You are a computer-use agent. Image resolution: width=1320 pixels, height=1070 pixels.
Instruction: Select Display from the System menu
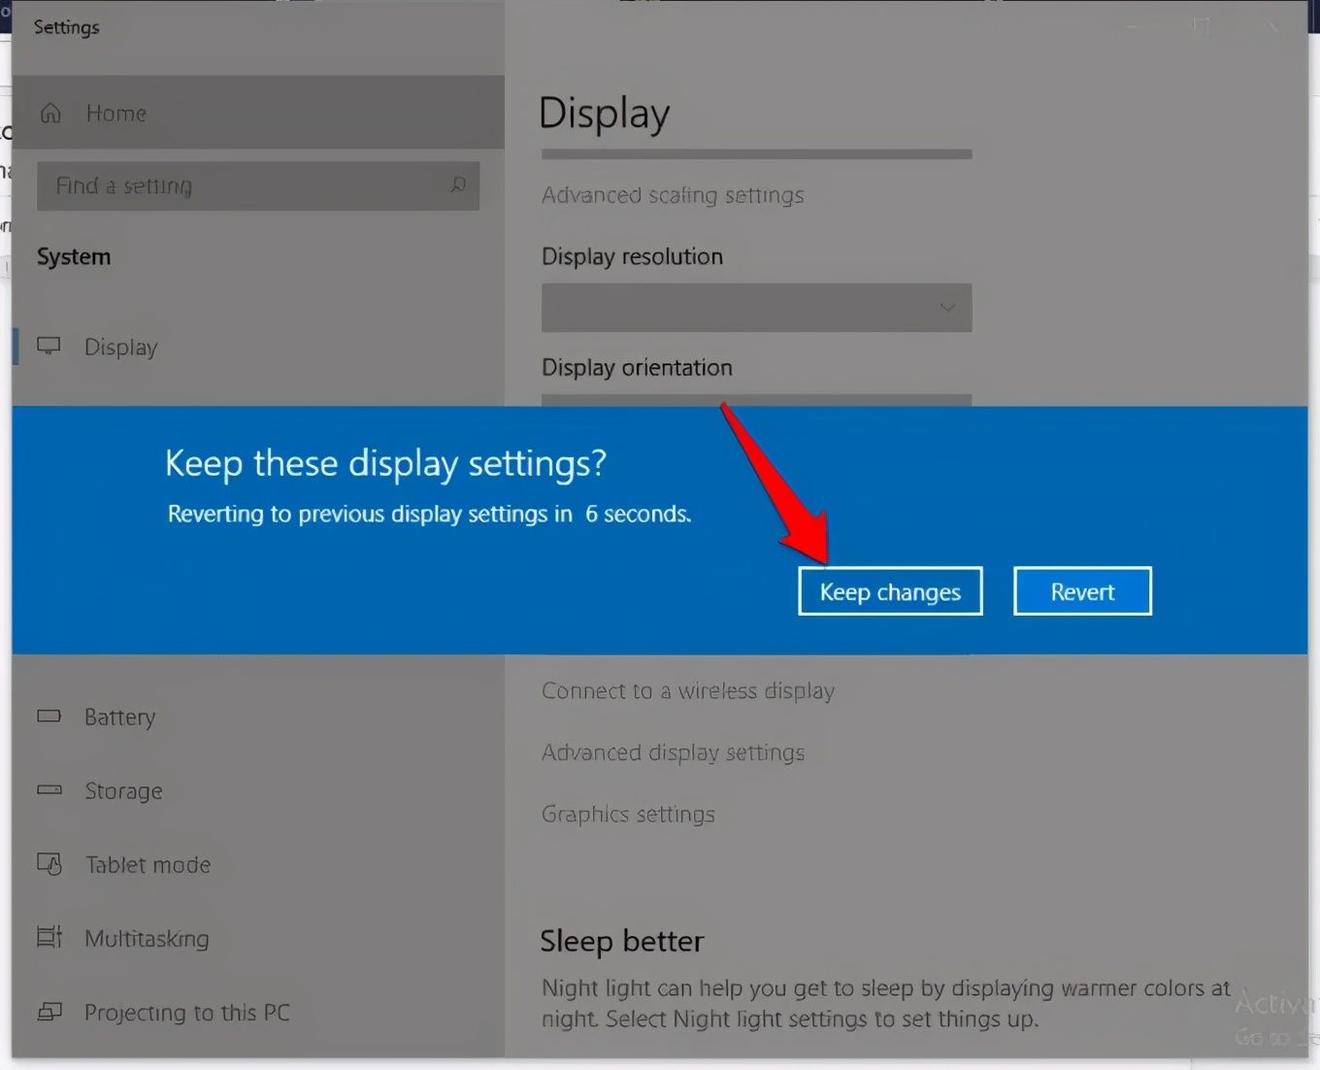pos(120,346)
